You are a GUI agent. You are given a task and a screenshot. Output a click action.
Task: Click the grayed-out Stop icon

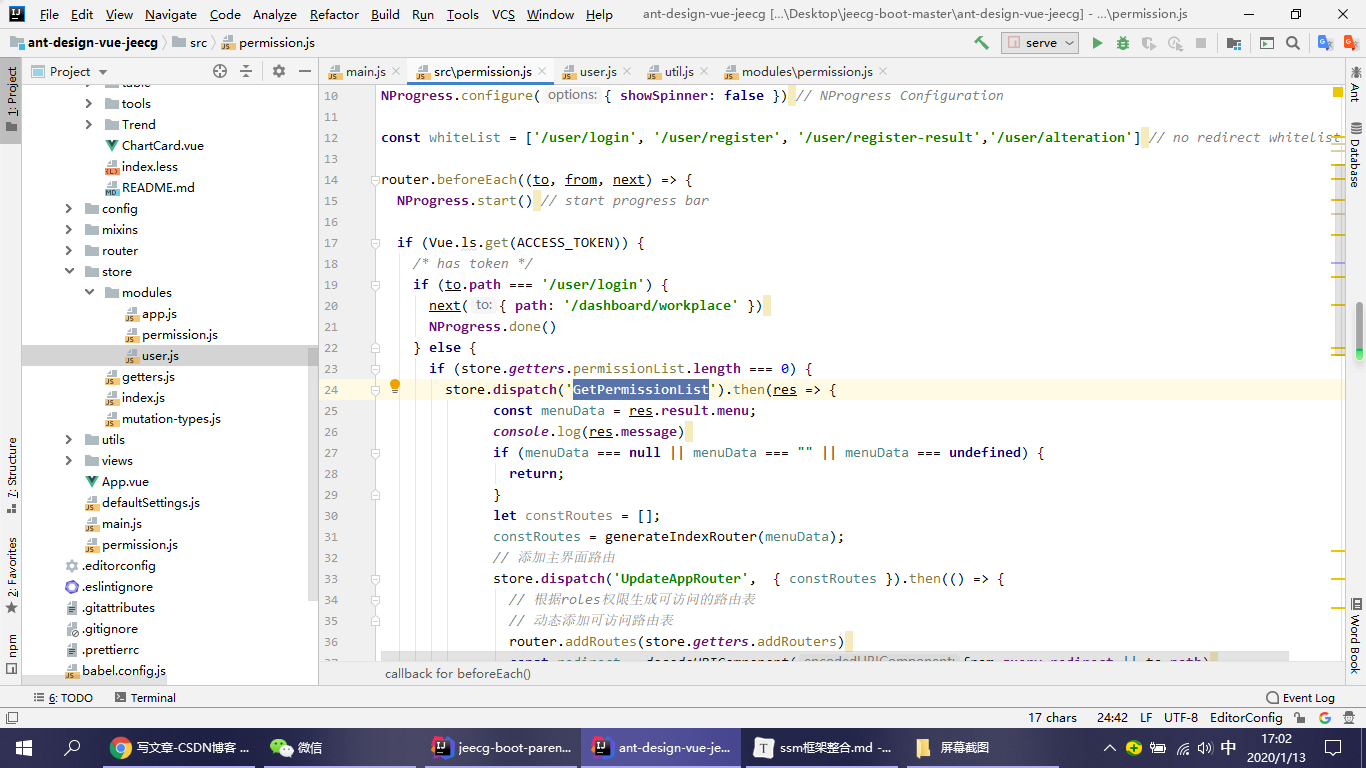pyautogui.click(x=1201, y=43)
